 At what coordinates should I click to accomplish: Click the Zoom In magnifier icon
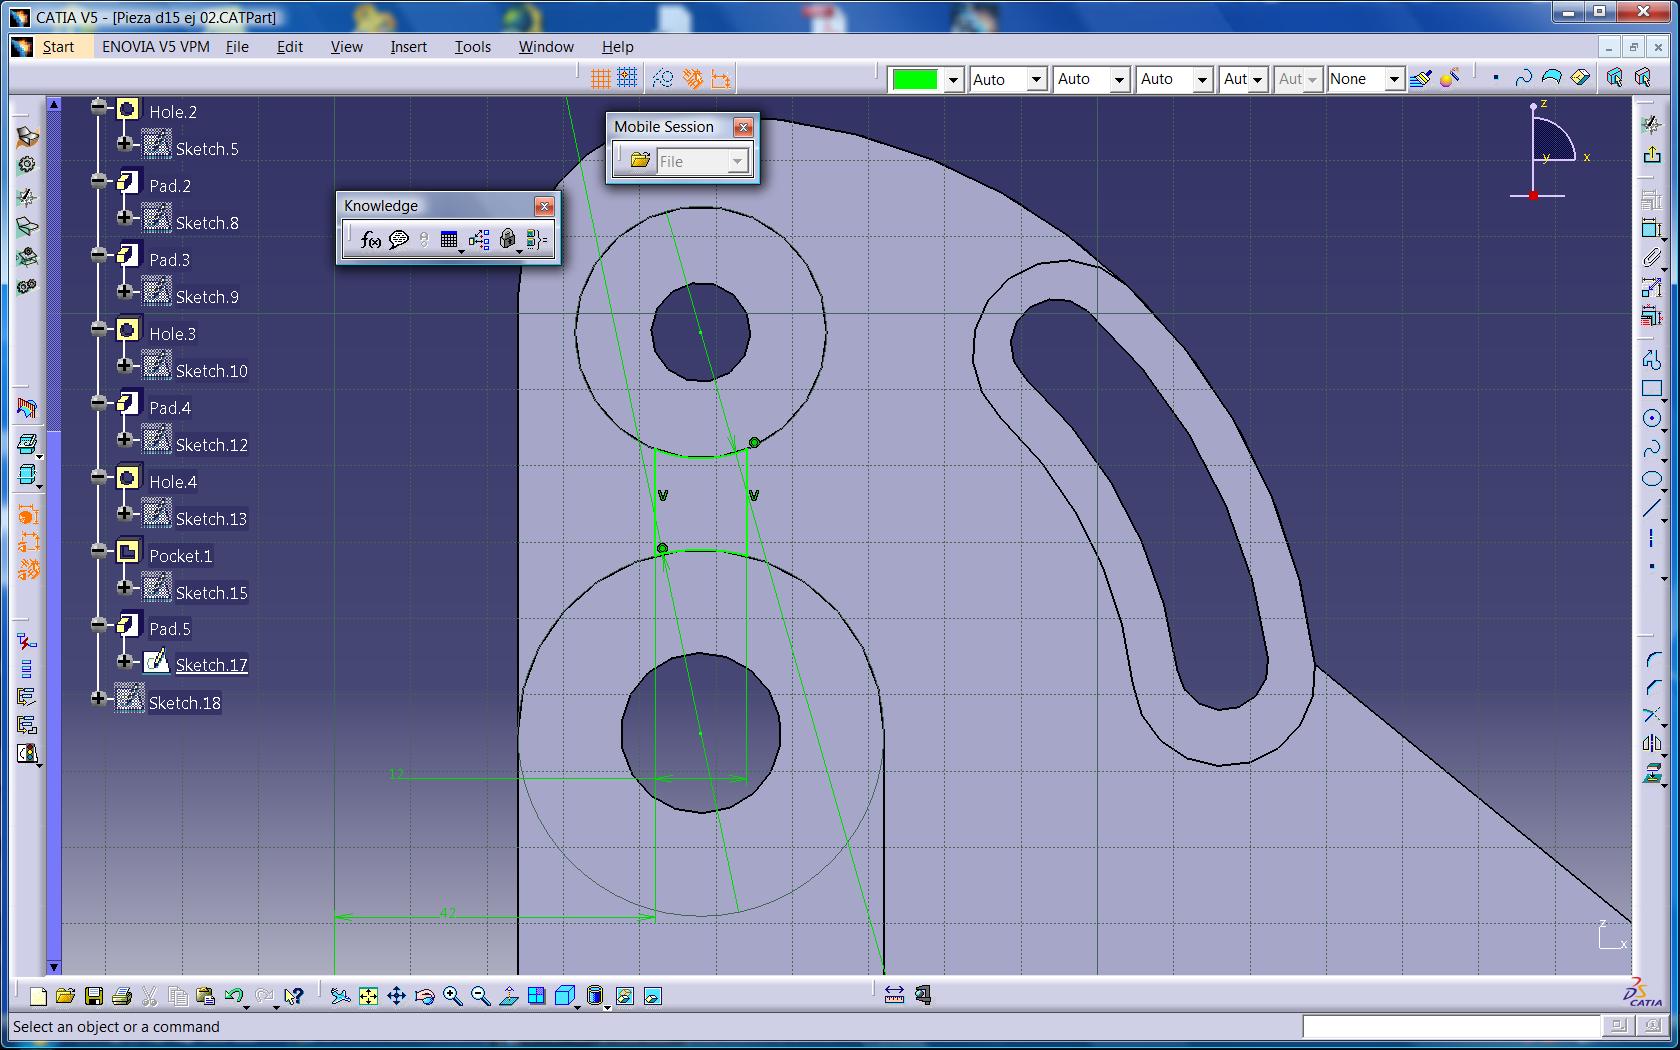(x=452, y=996)
